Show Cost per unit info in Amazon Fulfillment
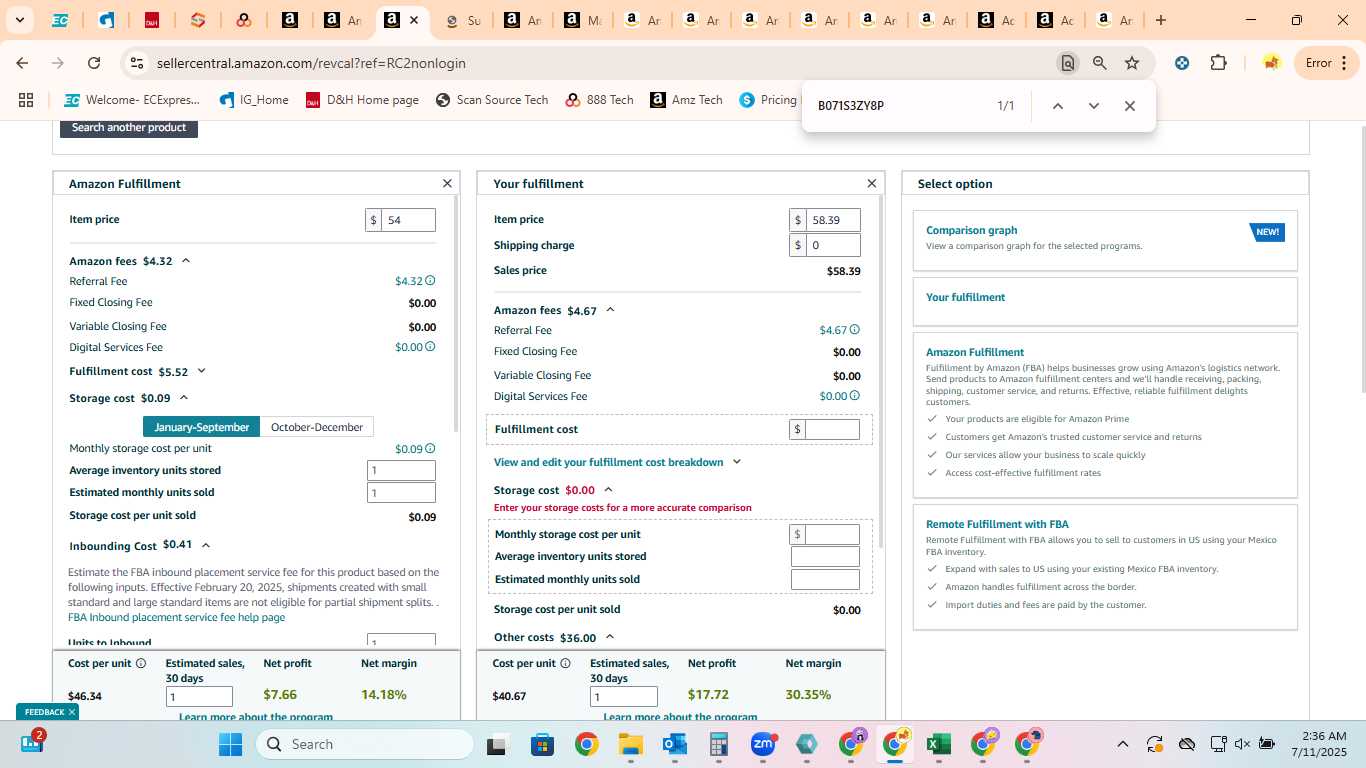This screenshot has height=768, width=1366. pyautogui.click(x=141, y=663)
